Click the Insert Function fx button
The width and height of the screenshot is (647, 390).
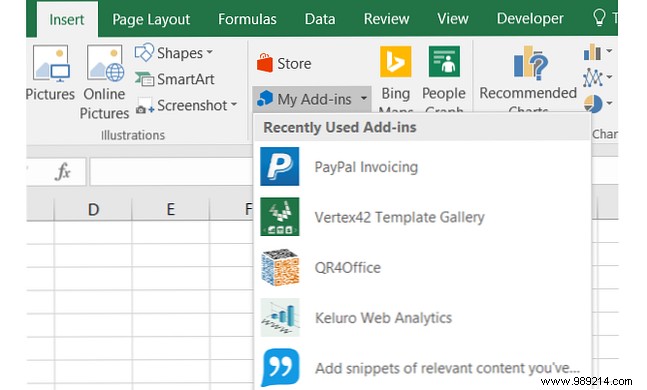[x=63, y=171]
